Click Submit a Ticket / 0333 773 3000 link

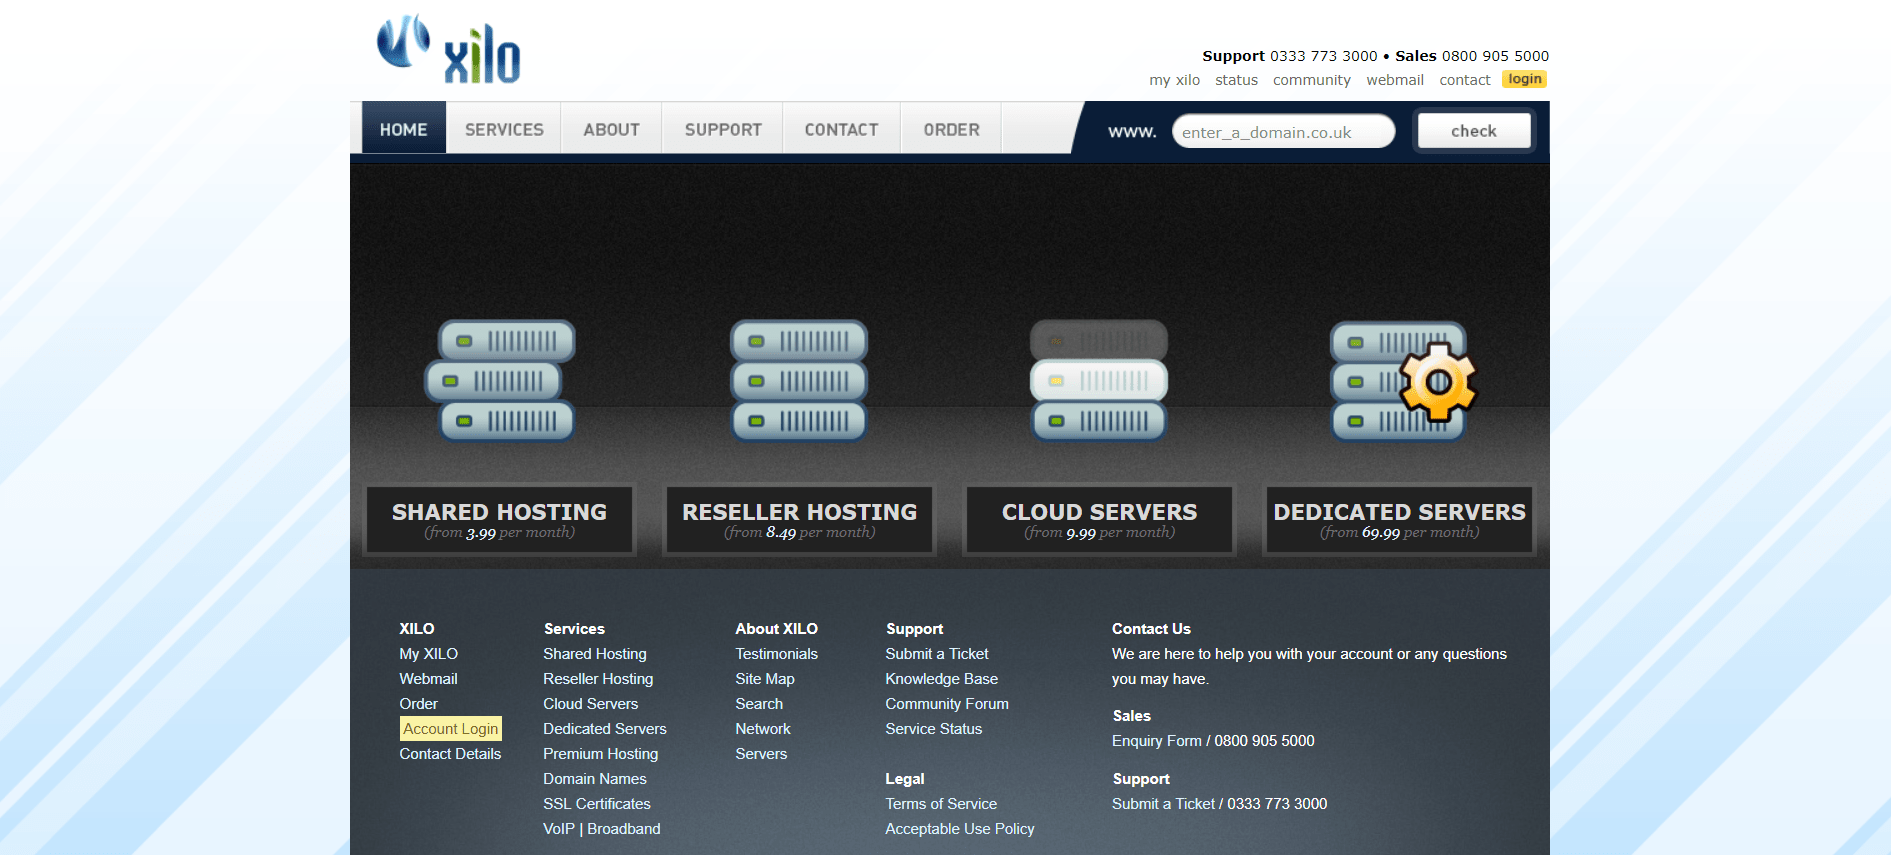(1220, 804)
